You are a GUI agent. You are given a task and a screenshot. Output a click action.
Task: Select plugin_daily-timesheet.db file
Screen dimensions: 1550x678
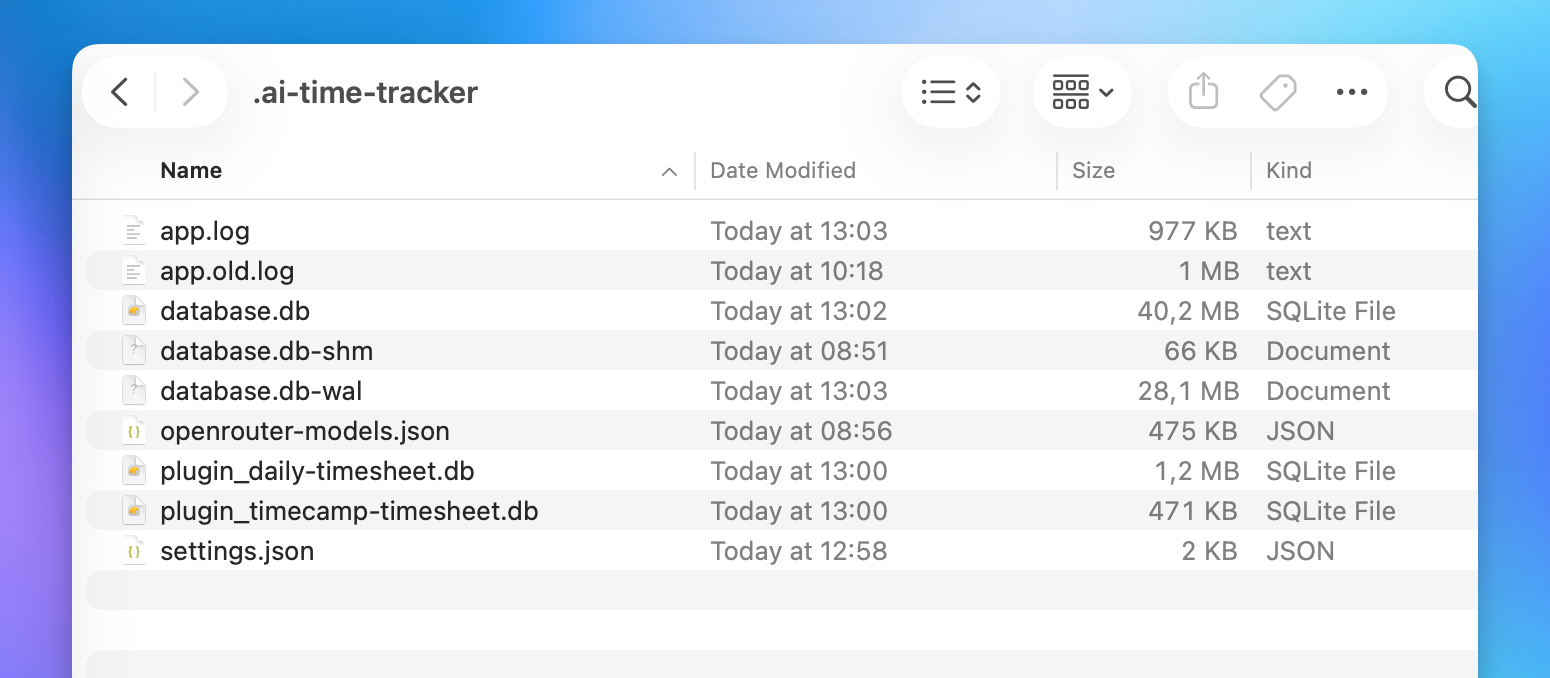pyautogui.click(x=317, y=471)
